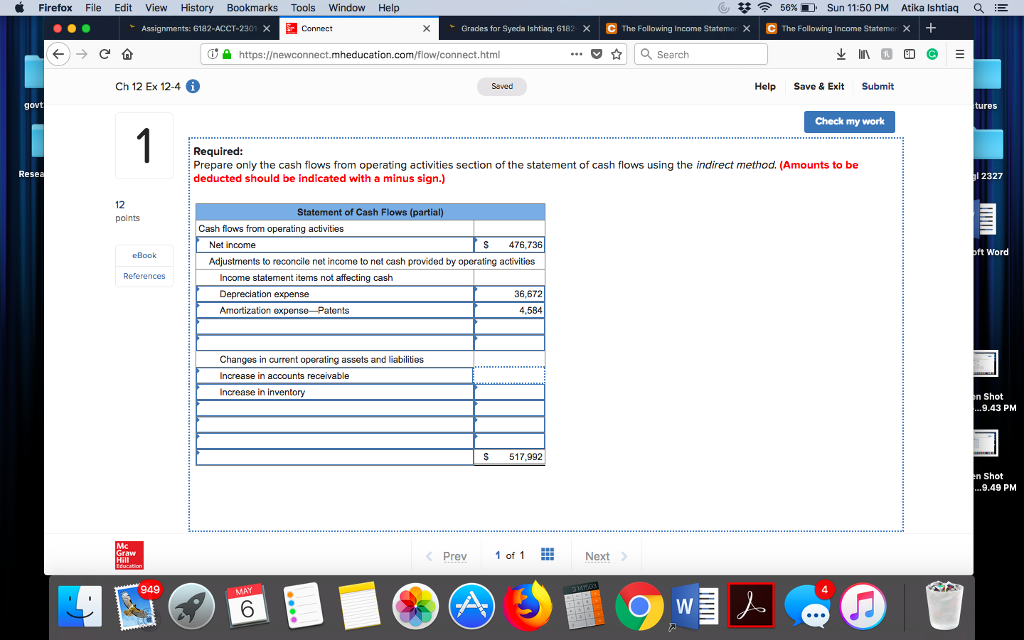Open the question map grid icon
The width and height of the screenshot is (1024, 640).
(547, 555)
